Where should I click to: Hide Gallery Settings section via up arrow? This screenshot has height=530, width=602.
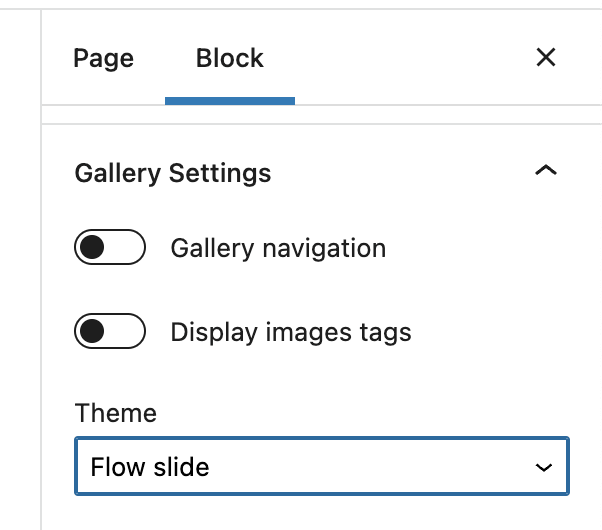click(x=545, y=172)
